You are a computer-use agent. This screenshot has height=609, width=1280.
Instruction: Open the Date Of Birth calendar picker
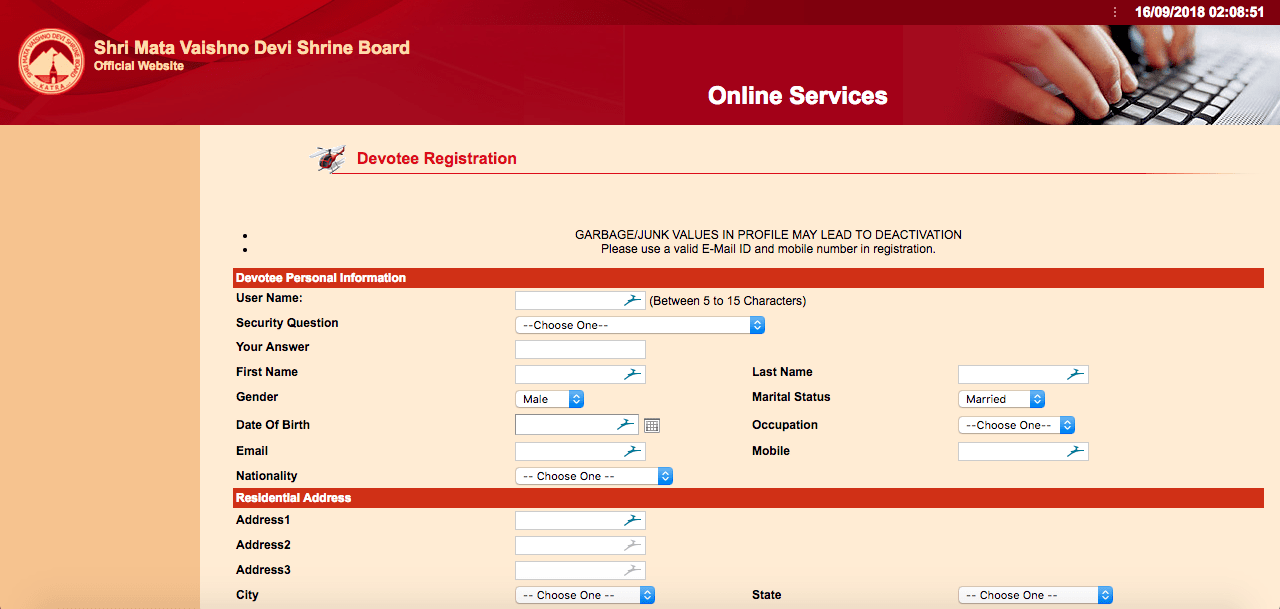tap(652, 425)
